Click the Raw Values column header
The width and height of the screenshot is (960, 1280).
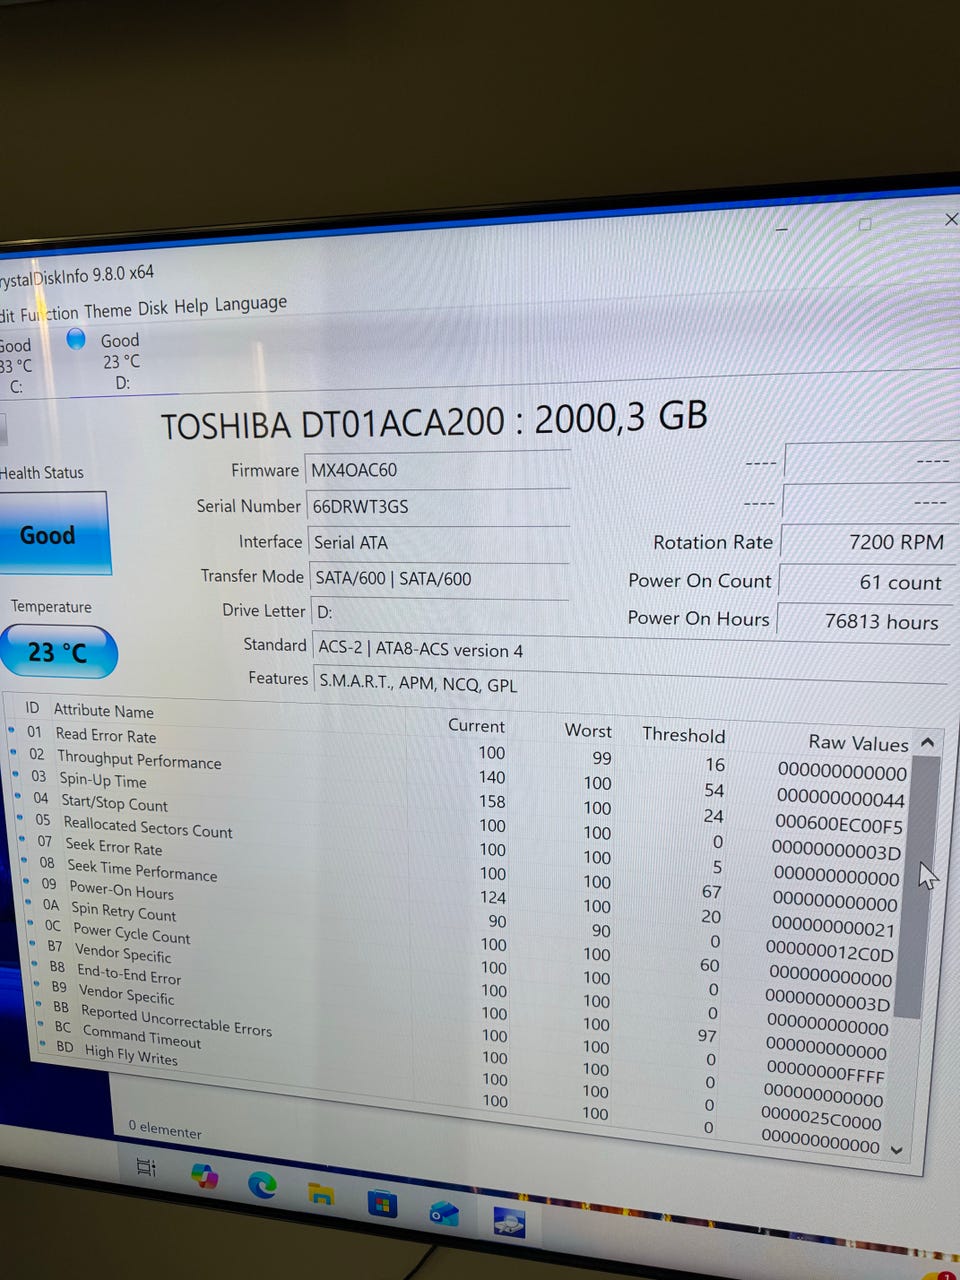click(x=858, y=742)
